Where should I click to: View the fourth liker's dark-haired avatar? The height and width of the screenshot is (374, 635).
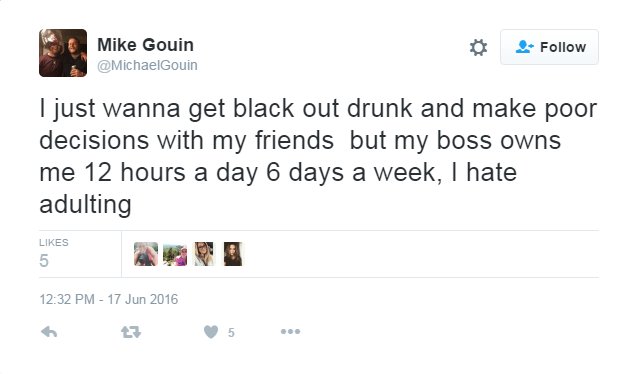(233, 254)
